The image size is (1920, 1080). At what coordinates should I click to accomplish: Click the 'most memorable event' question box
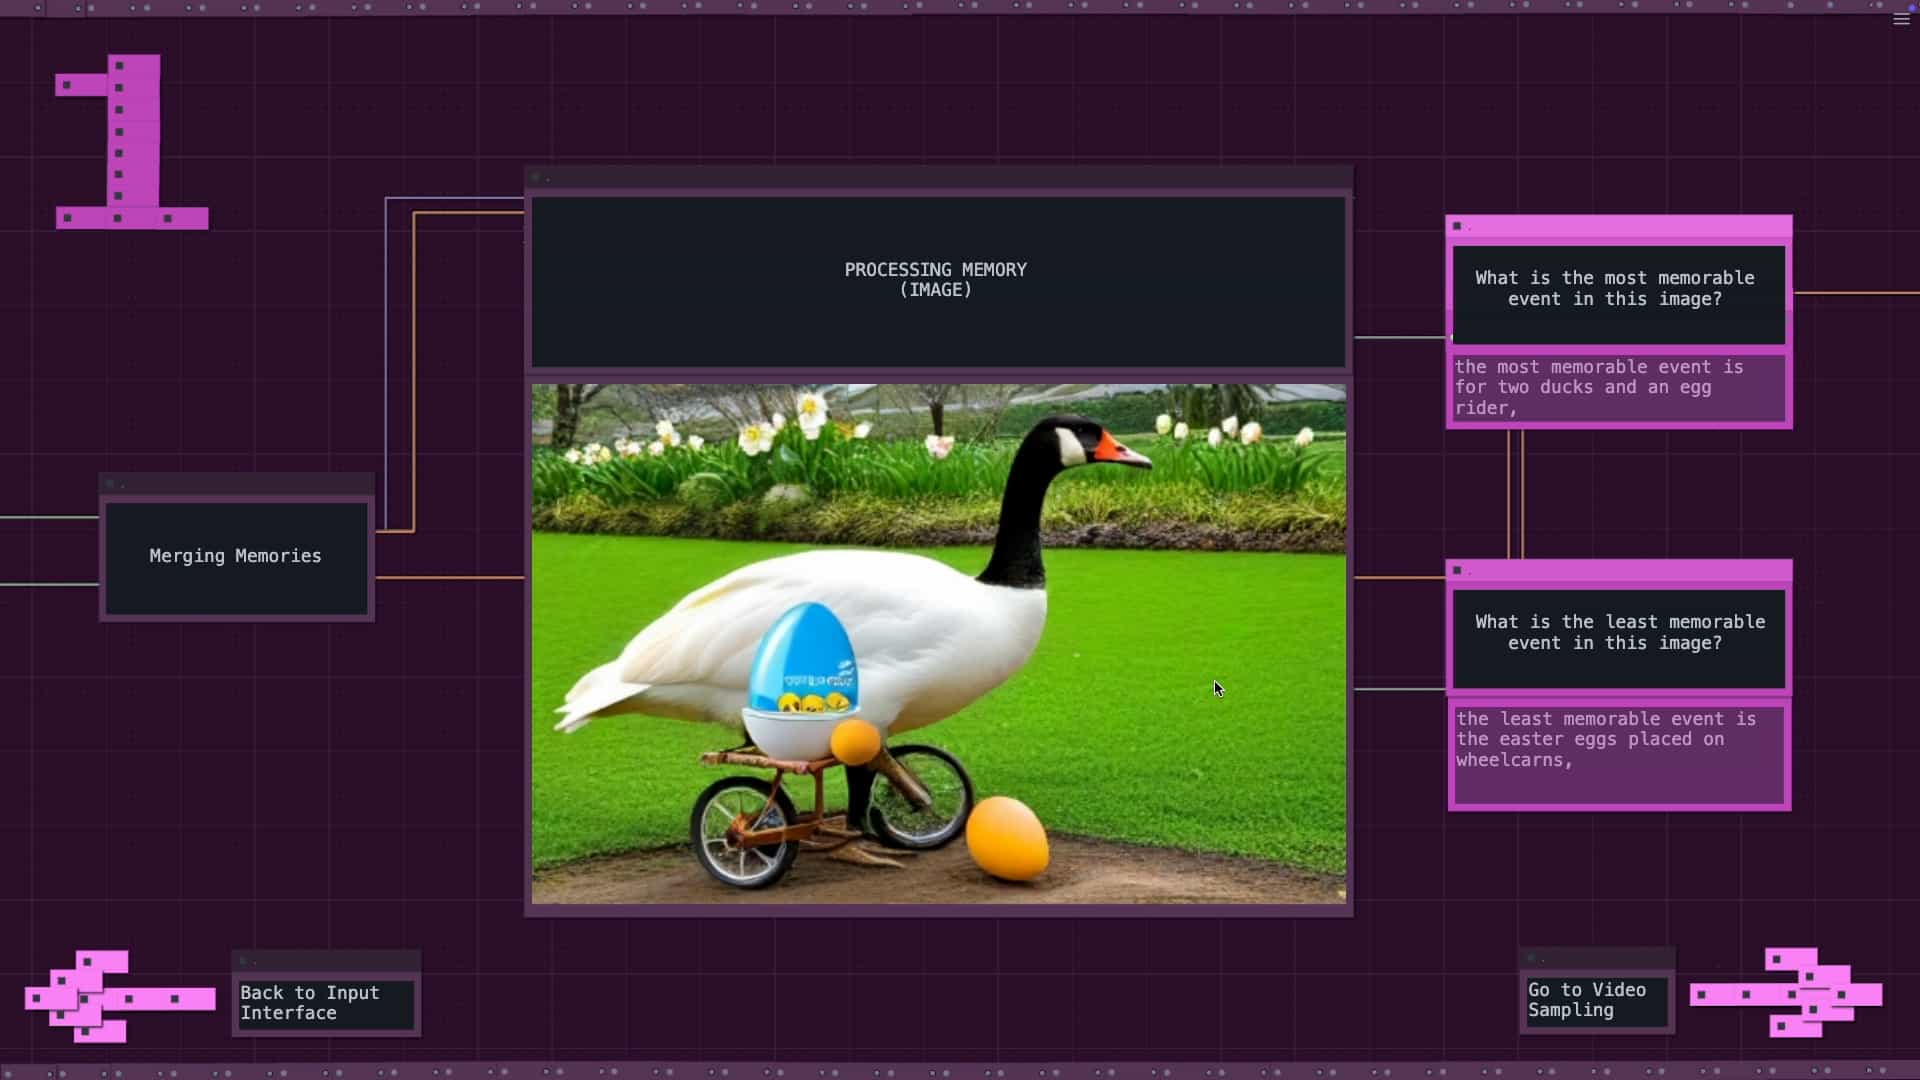tap(1618, 291)
